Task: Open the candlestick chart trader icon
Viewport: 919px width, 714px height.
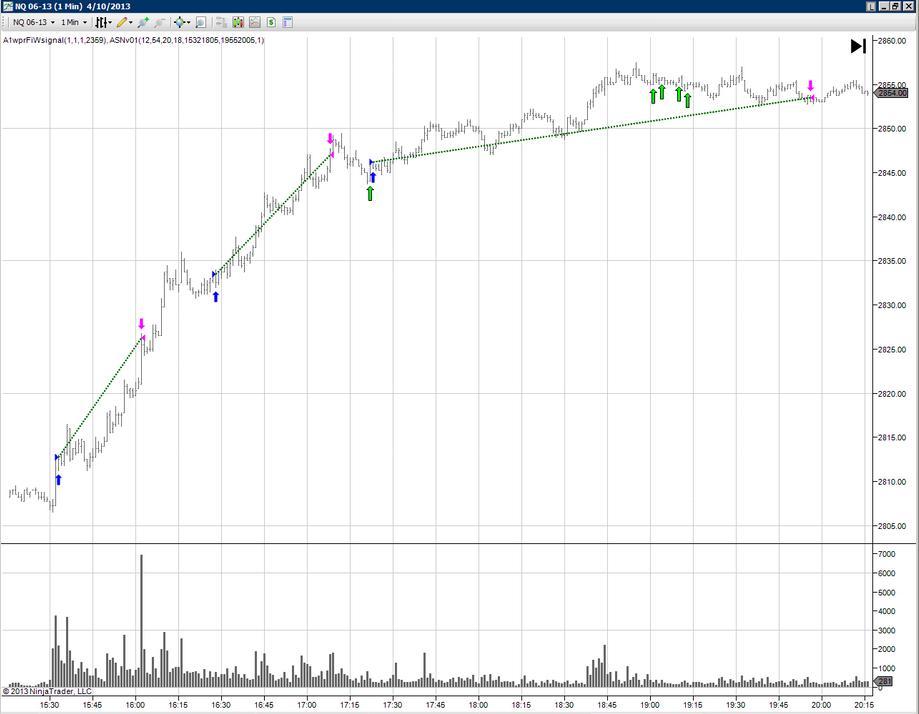Action: click(237, 22)
